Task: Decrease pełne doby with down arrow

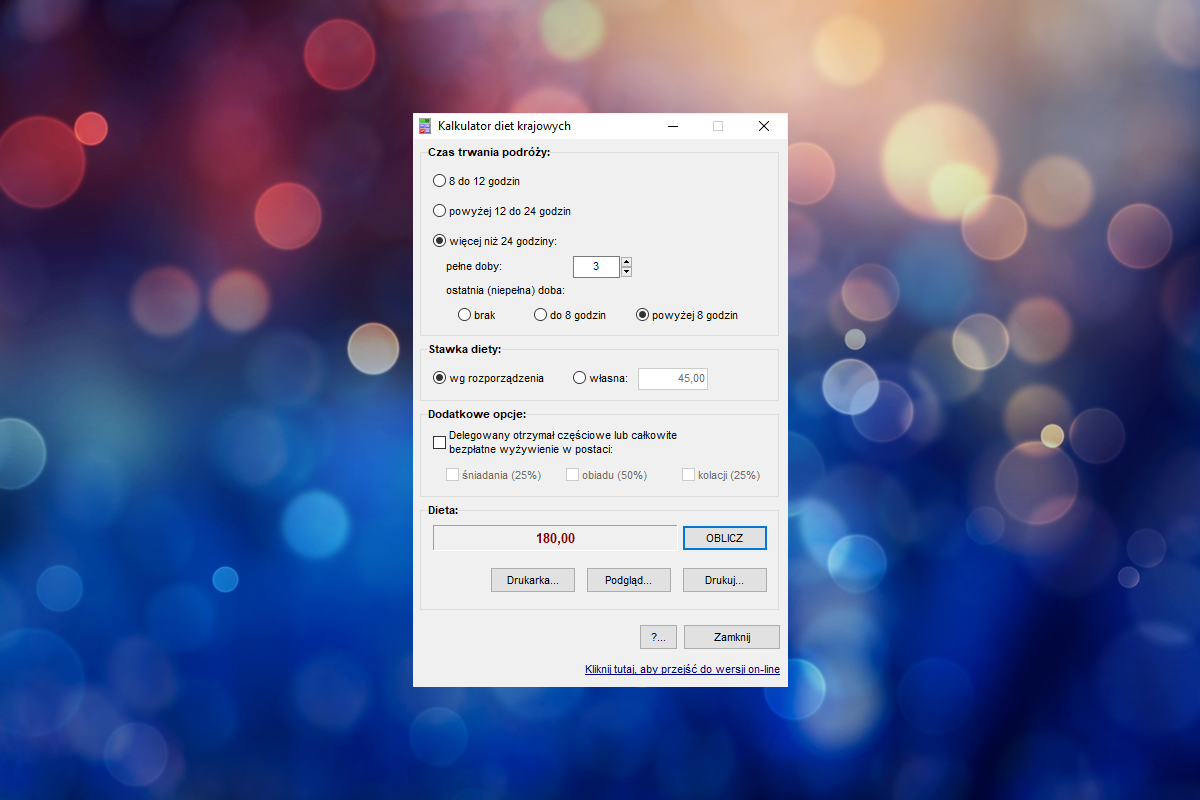Action: coord(626,272)
